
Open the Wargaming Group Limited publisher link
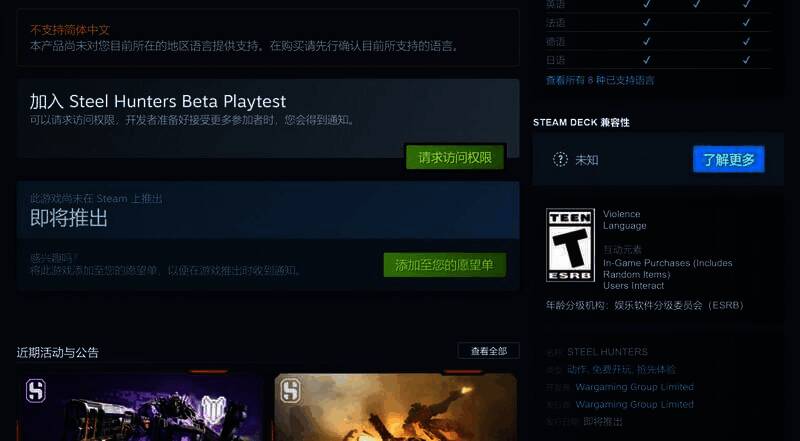tap(634, 405)
